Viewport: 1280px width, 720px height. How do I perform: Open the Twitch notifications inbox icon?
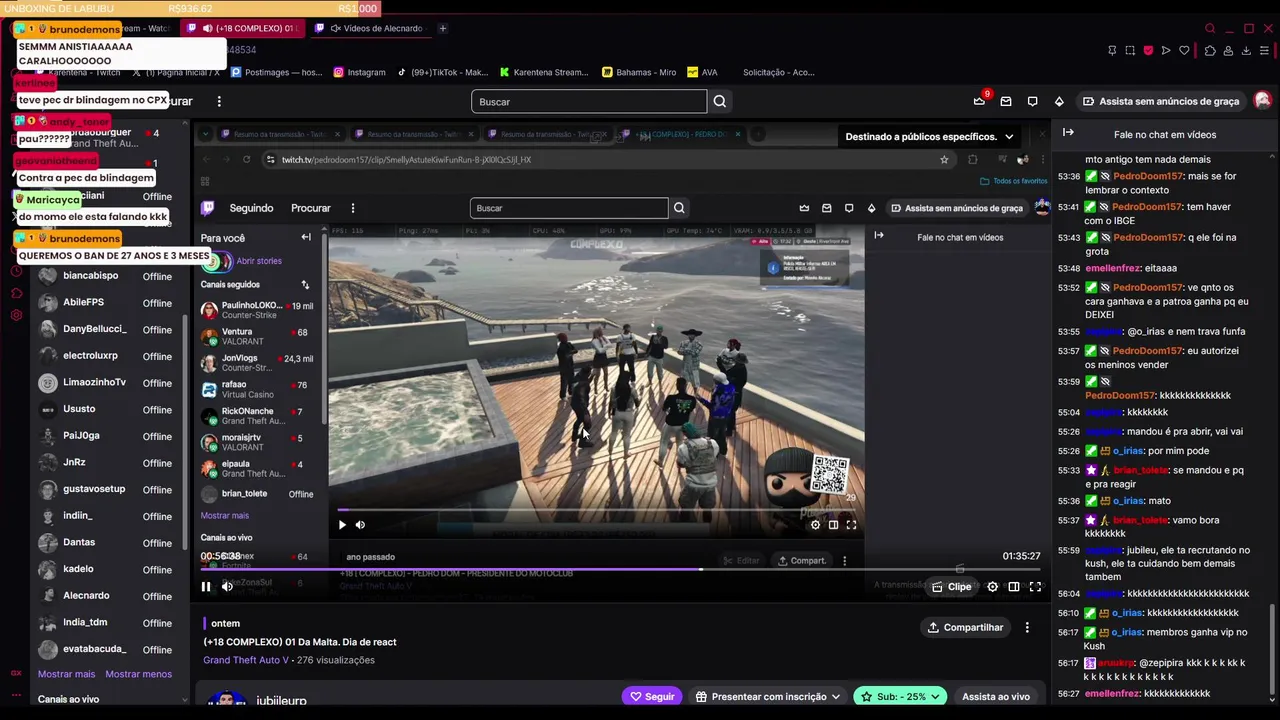click(x=1006, y=101)
